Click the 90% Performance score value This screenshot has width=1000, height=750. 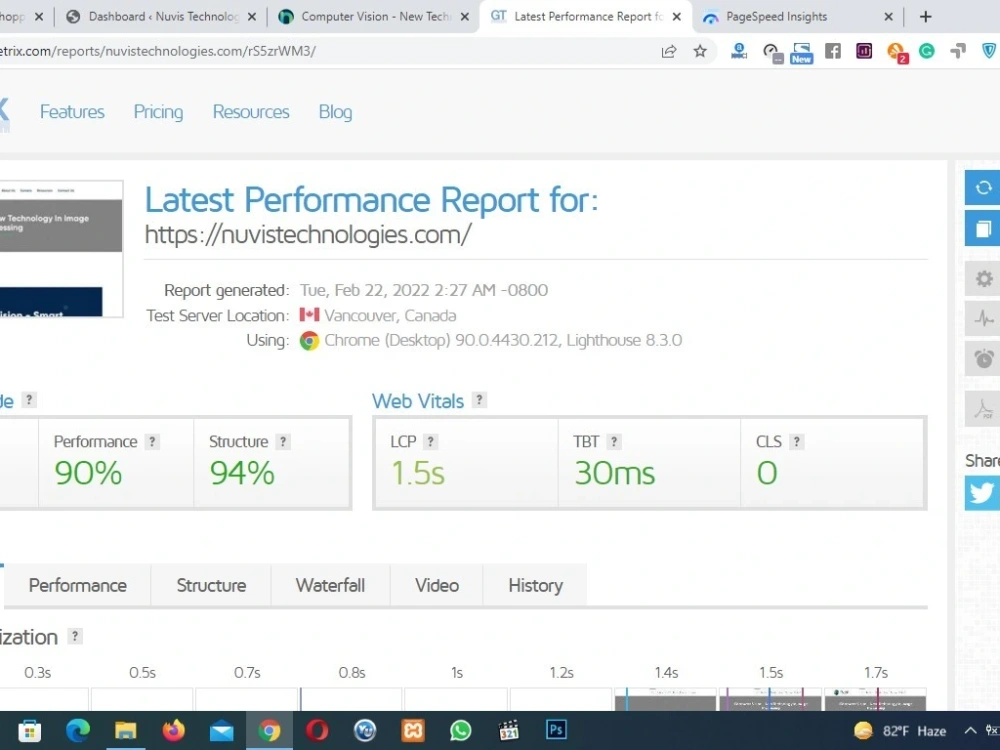(x=88, y=473)
